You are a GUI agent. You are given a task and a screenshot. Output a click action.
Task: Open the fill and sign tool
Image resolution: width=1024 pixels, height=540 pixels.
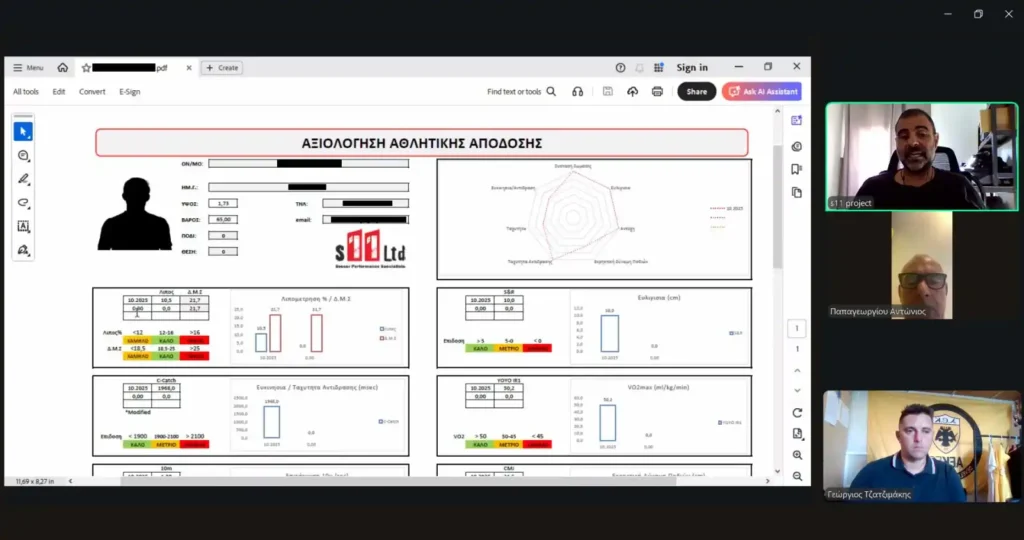tap(23, 250)
